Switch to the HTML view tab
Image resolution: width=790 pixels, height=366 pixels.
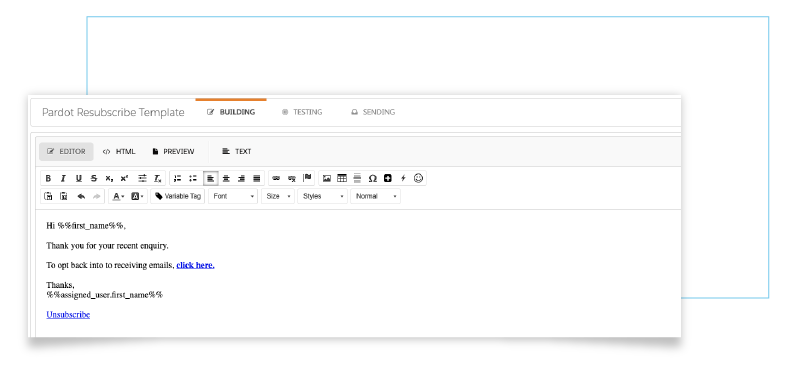tap(119, 152)
